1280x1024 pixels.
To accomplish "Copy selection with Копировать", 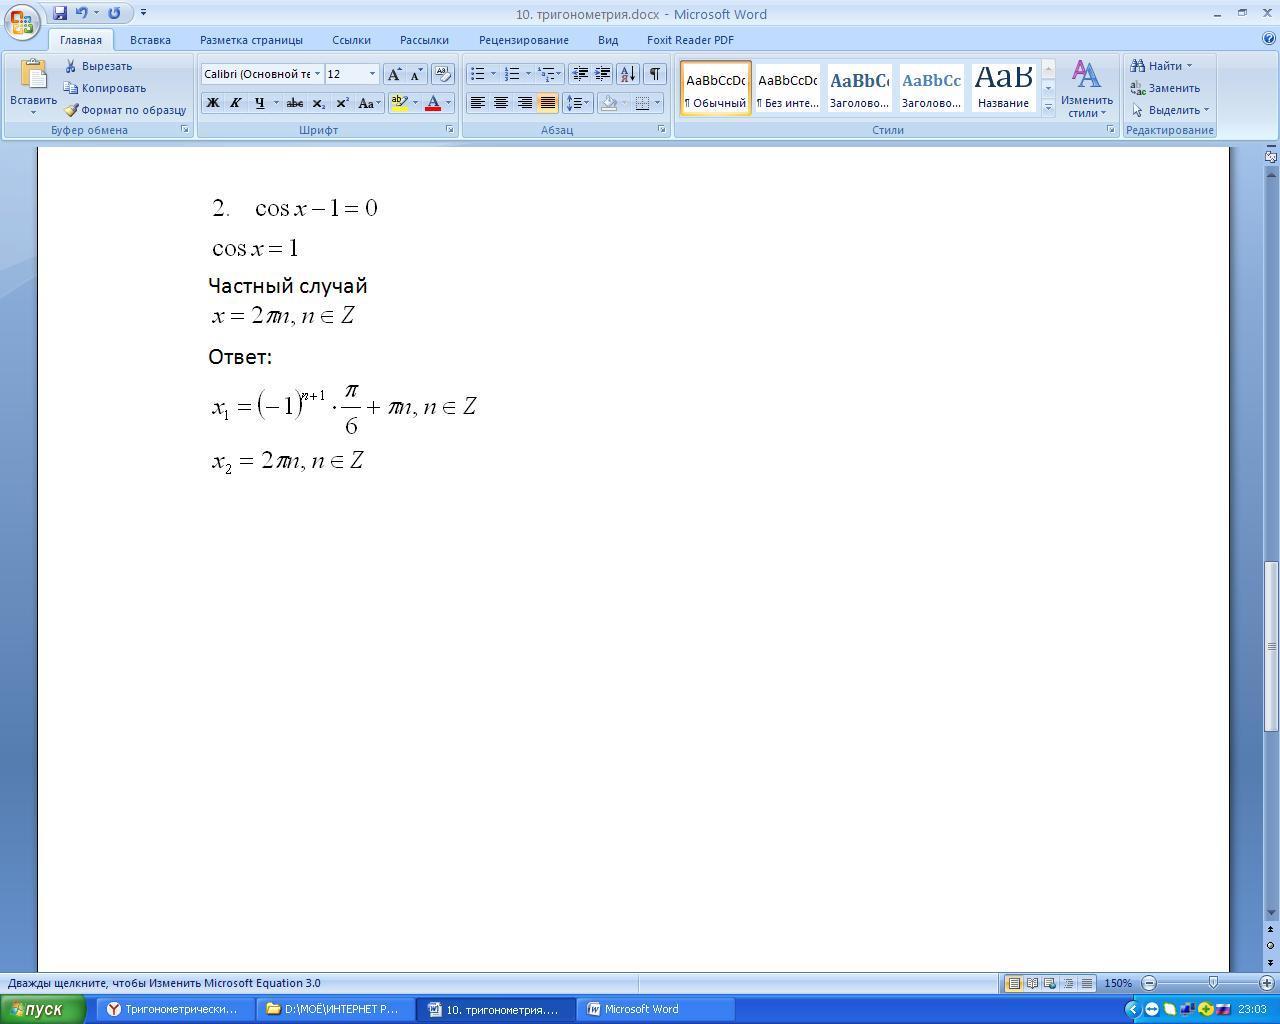I will click(x=105, y=88).
